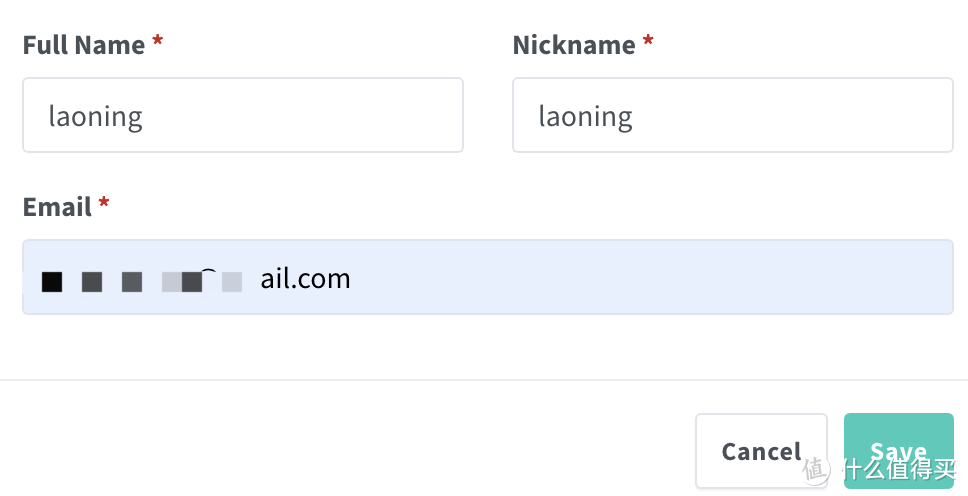Click the ail.com text in Email field
The image size is (968, 496).
click(306, 279)
